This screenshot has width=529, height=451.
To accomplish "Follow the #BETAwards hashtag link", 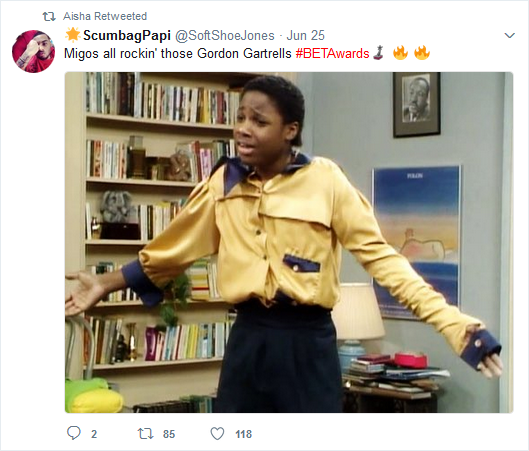I will [332, 54].
